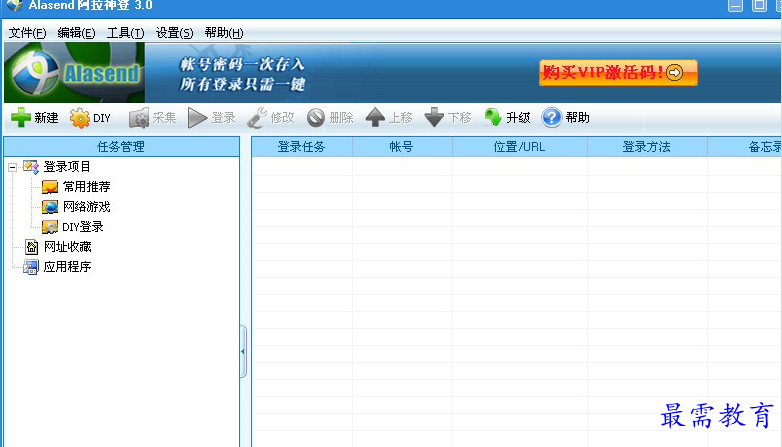Select 网址收藏 in the tree
The image size is (782, 447).
(x=68, y=247)
